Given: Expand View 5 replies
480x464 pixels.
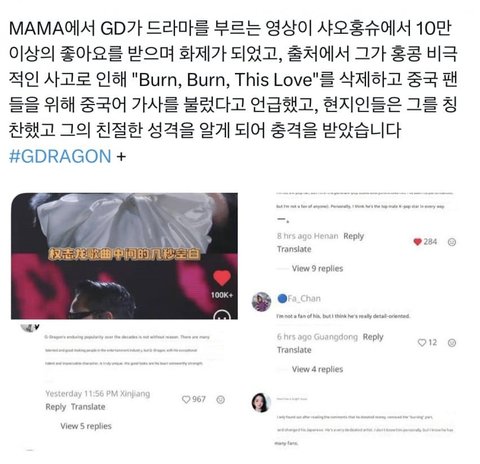Looking at the screenshot, I should pos(86,426).
